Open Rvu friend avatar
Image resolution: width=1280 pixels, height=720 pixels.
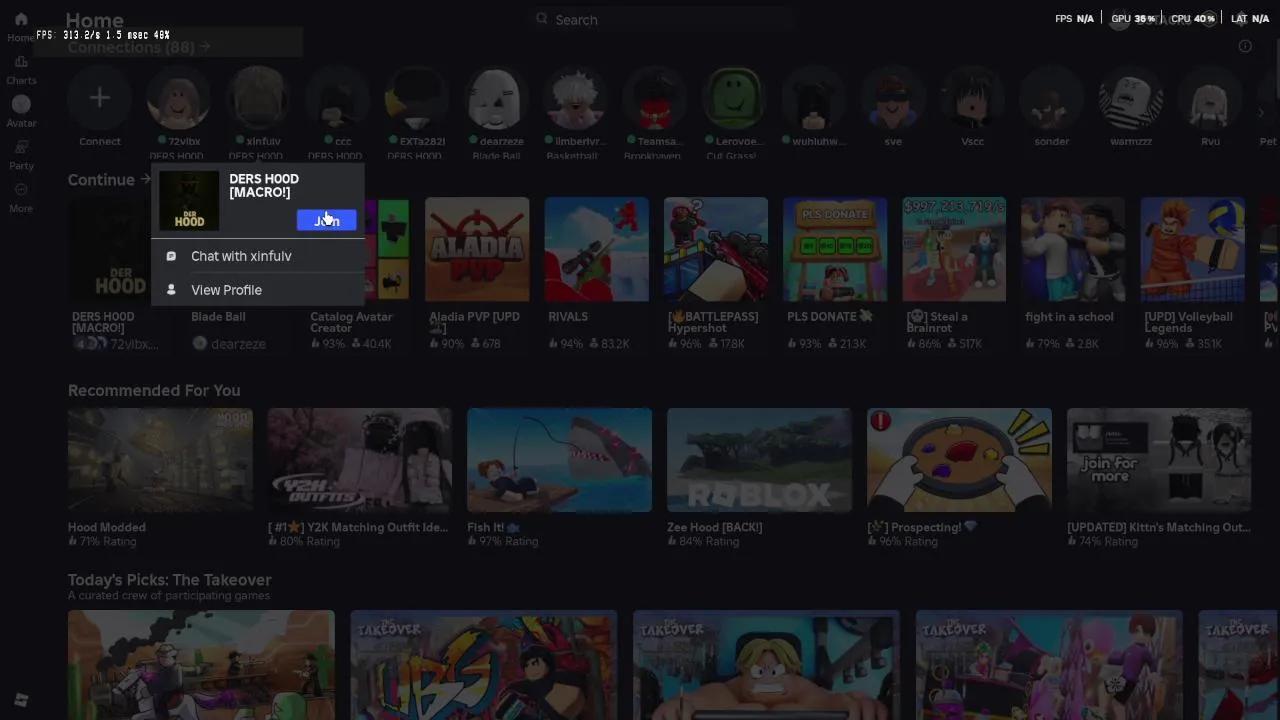(1210, 98)
